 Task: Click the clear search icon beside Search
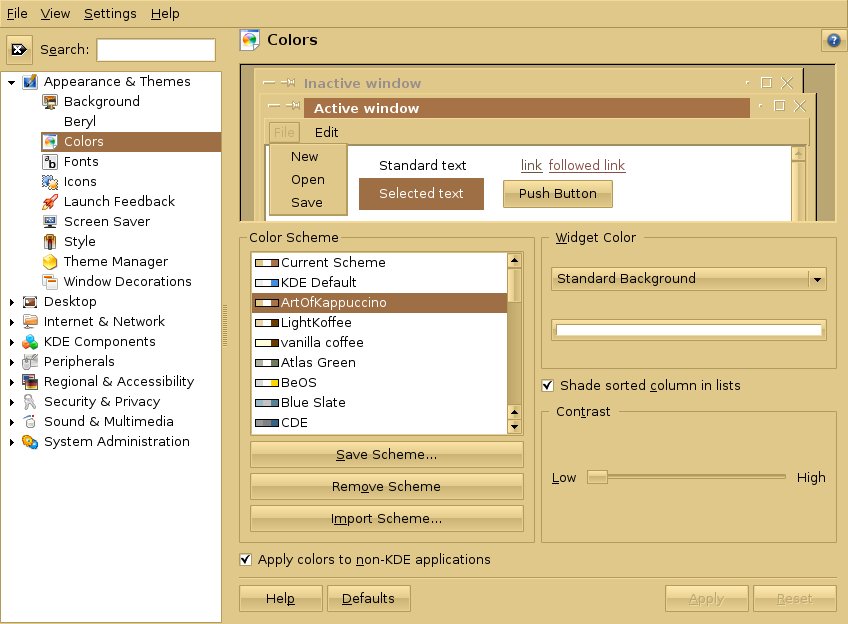(19, 50)
